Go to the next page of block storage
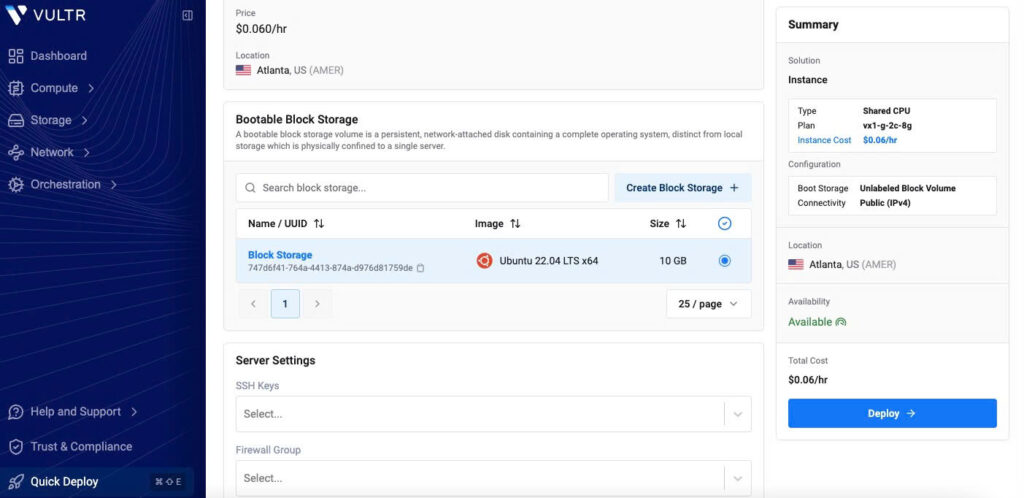1024x498 pixels. [317, 303]
